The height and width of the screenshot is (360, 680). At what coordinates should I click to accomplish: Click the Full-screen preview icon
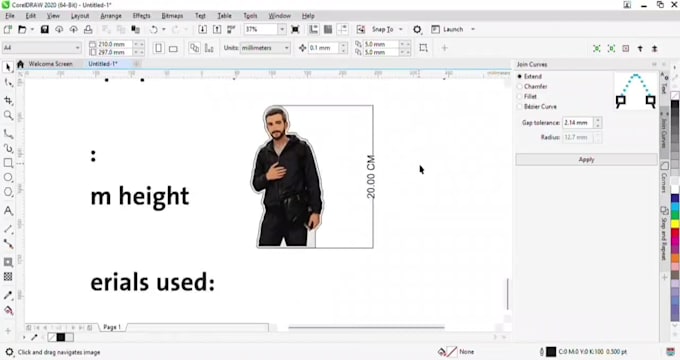[295, 29]
